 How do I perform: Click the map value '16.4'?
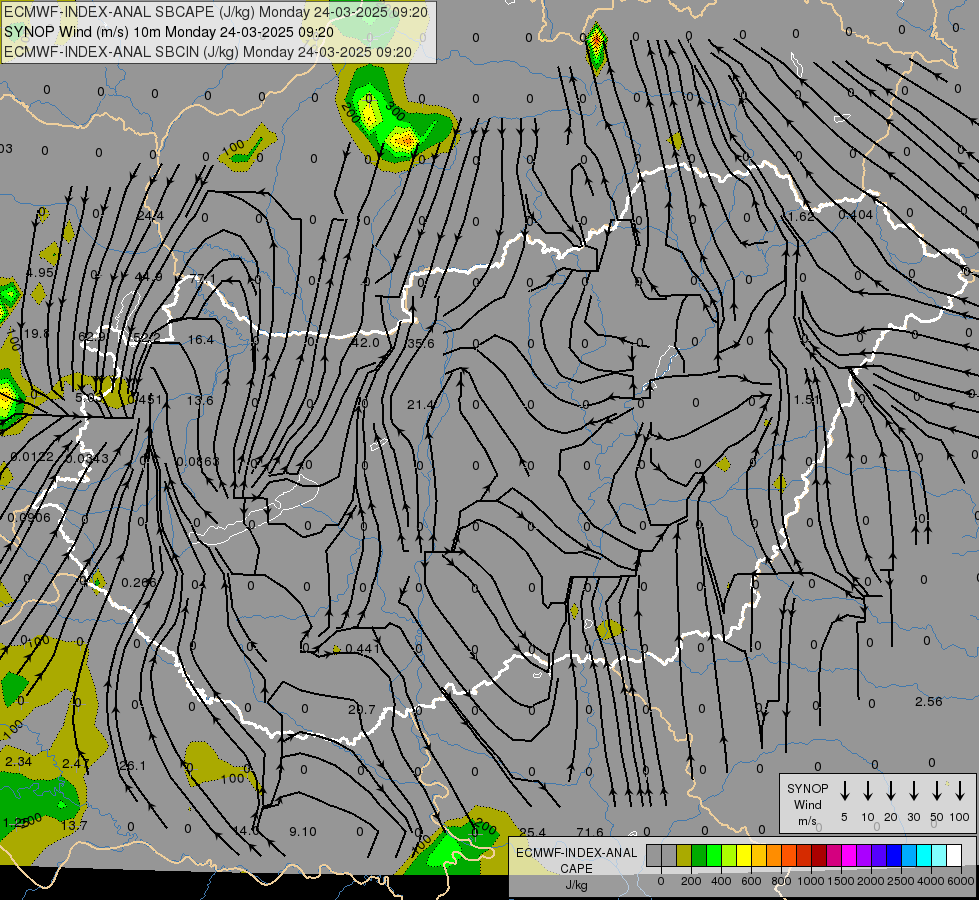click(200, 340)
